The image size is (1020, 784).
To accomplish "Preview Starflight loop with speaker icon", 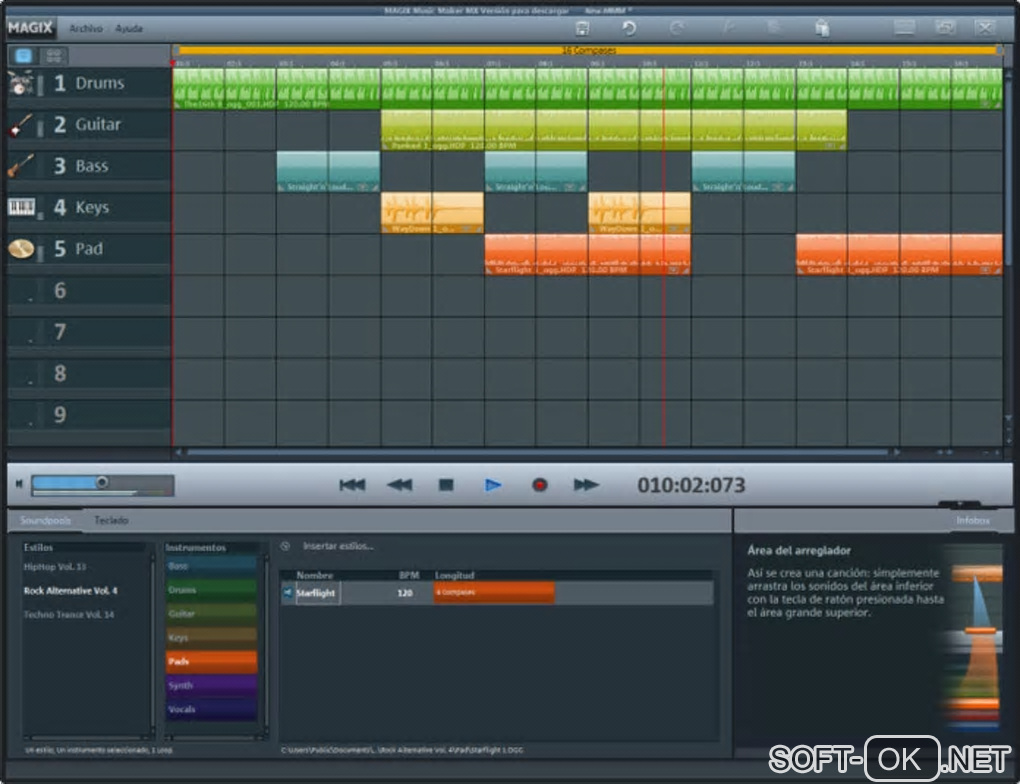I will pyautogui.click(x=288, y=593).
